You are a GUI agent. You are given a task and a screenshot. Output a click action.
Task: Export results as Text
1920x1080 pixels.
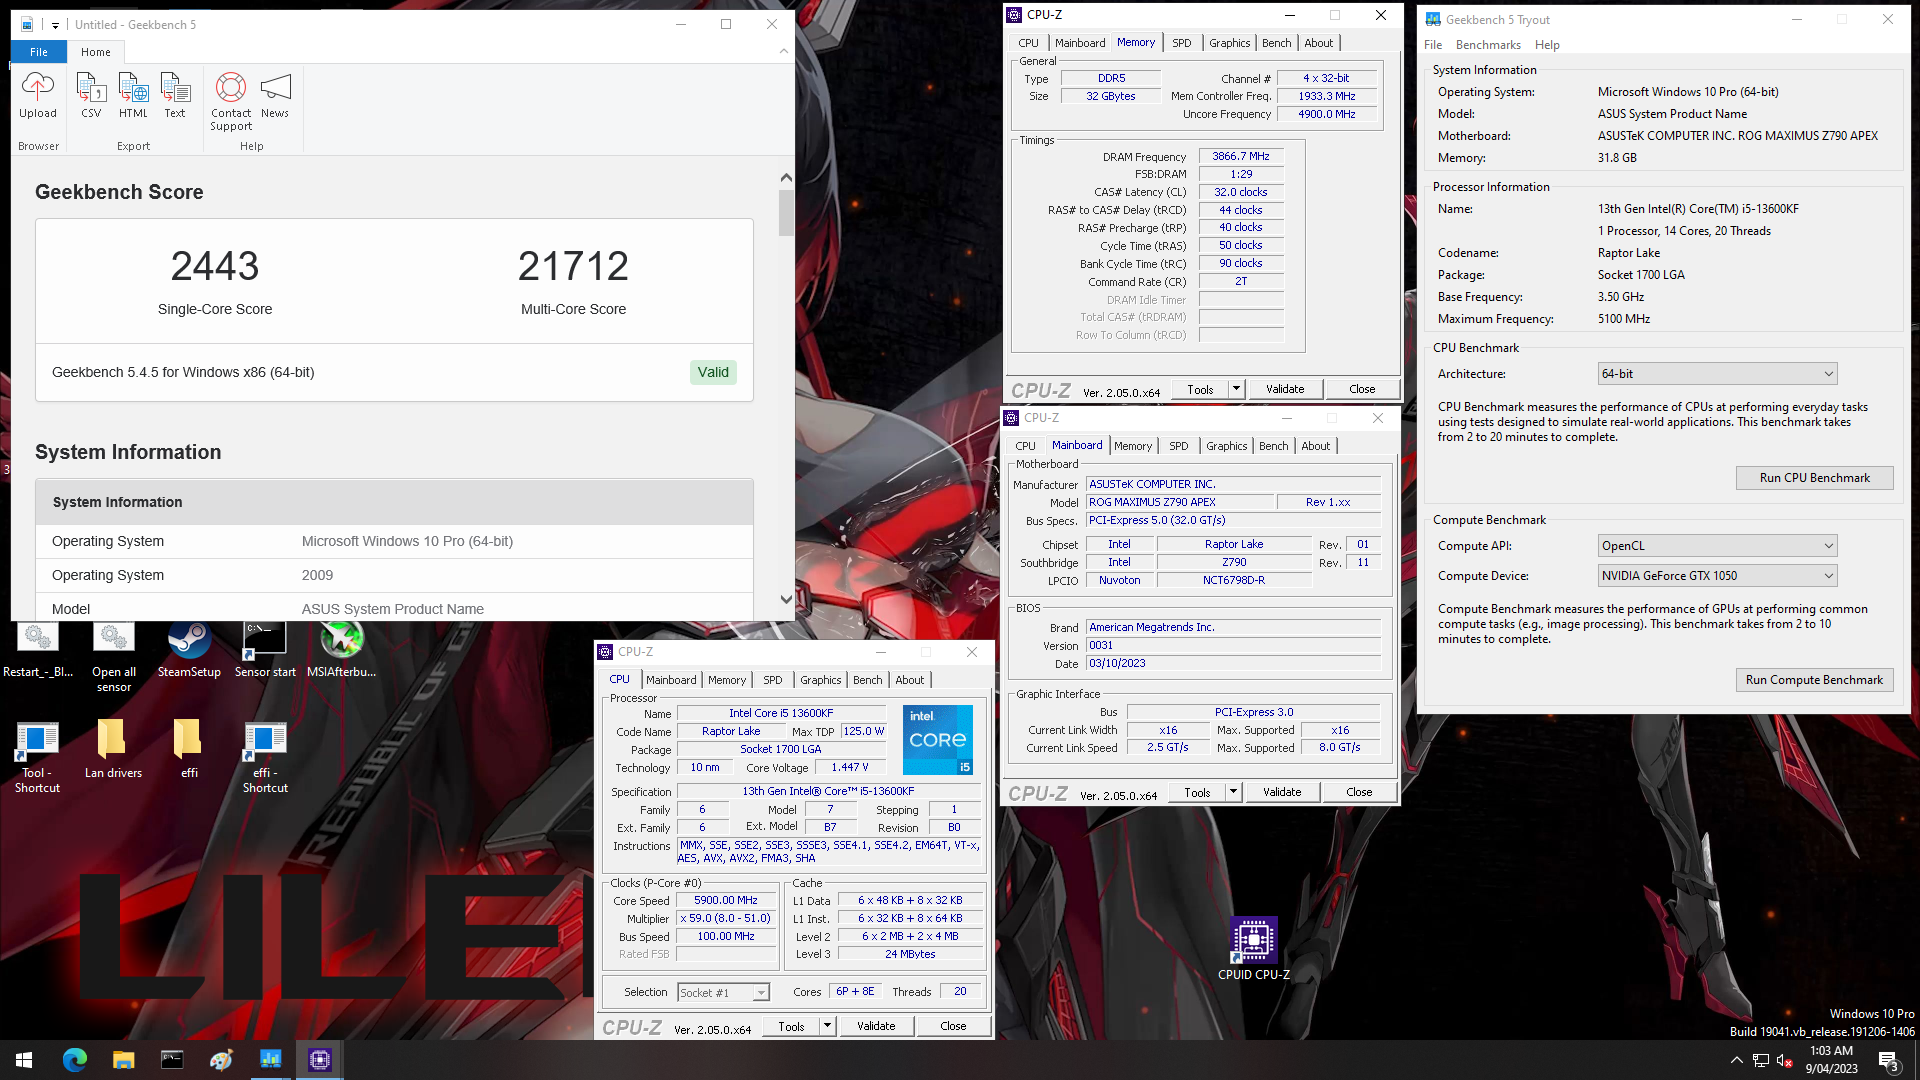[x=175, y=95]
